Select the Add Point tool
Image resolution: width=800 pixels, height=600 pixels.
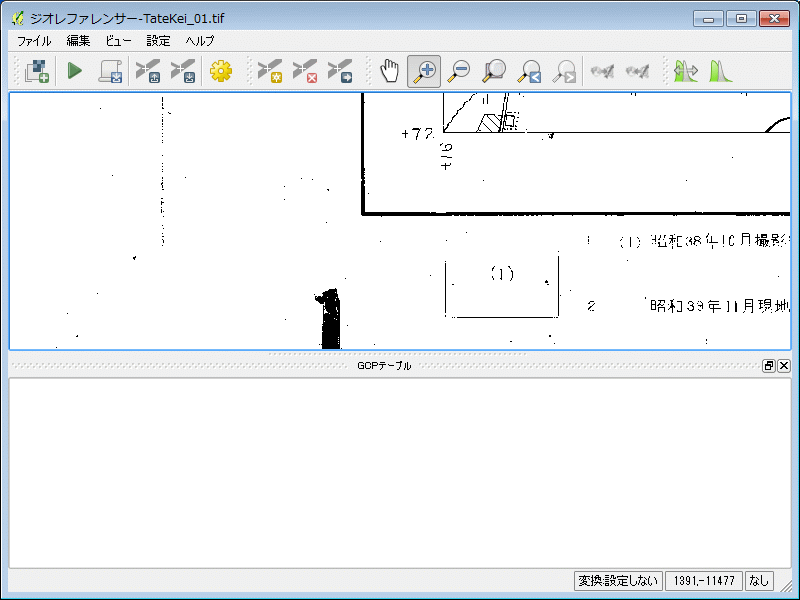(x=270, y=71)
